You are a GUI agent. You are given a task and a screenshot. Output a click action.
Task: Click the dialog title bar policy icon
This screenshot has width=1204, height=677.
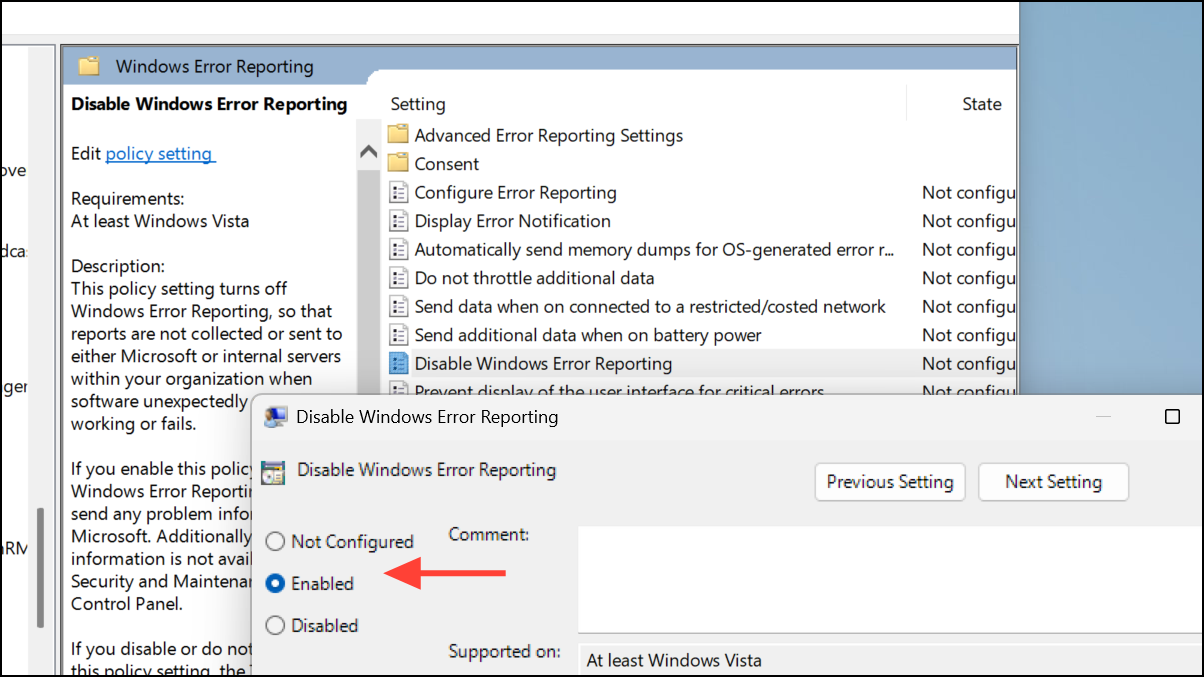click(274, 417)
